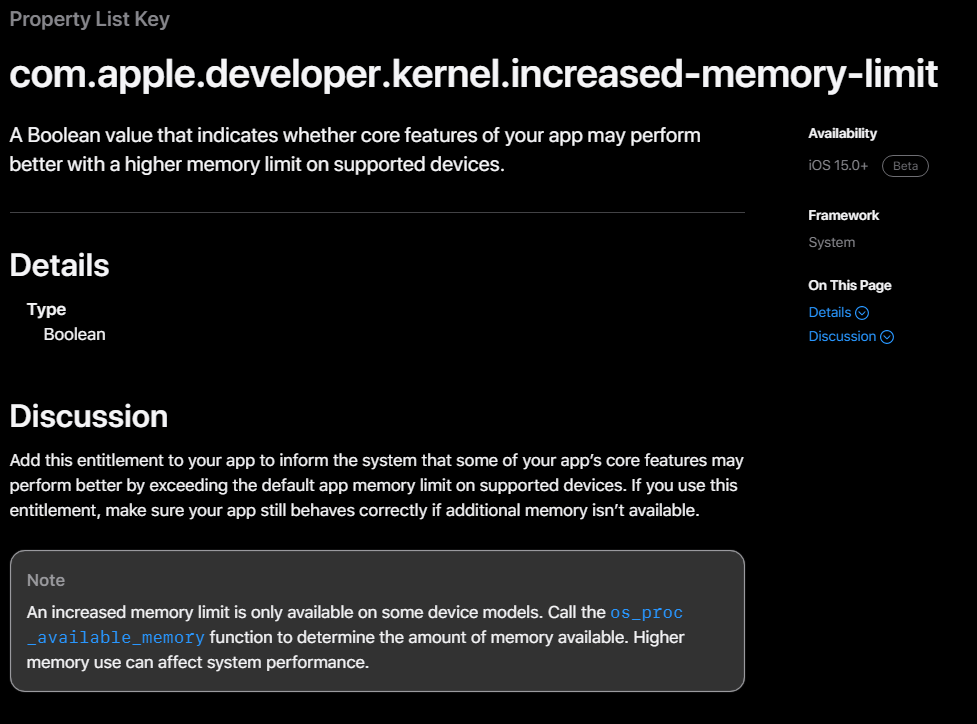Screen dimensions: 977x724
Task: Click the Framework sidebar heading
Action: point(843,215)
